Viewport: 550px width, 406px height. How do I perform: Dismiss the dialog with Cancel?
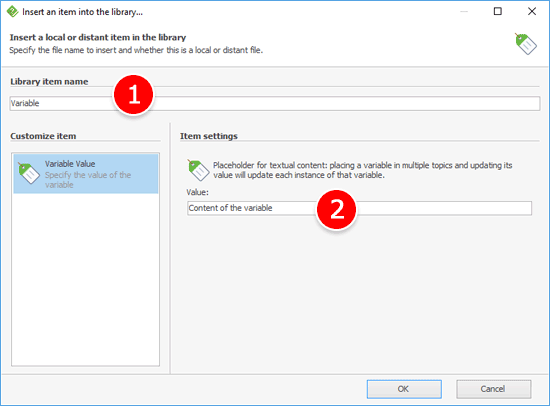coord(494,389)
